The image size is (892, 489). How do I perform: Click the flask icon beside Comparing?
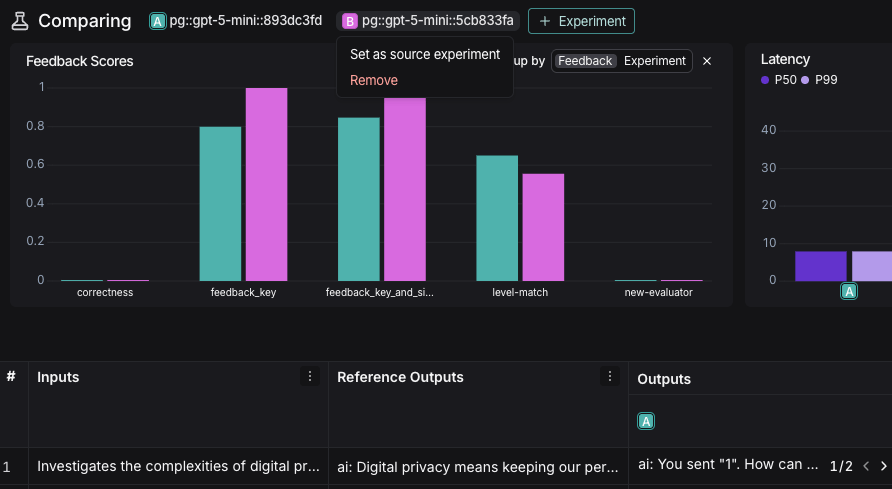[20, 21]
